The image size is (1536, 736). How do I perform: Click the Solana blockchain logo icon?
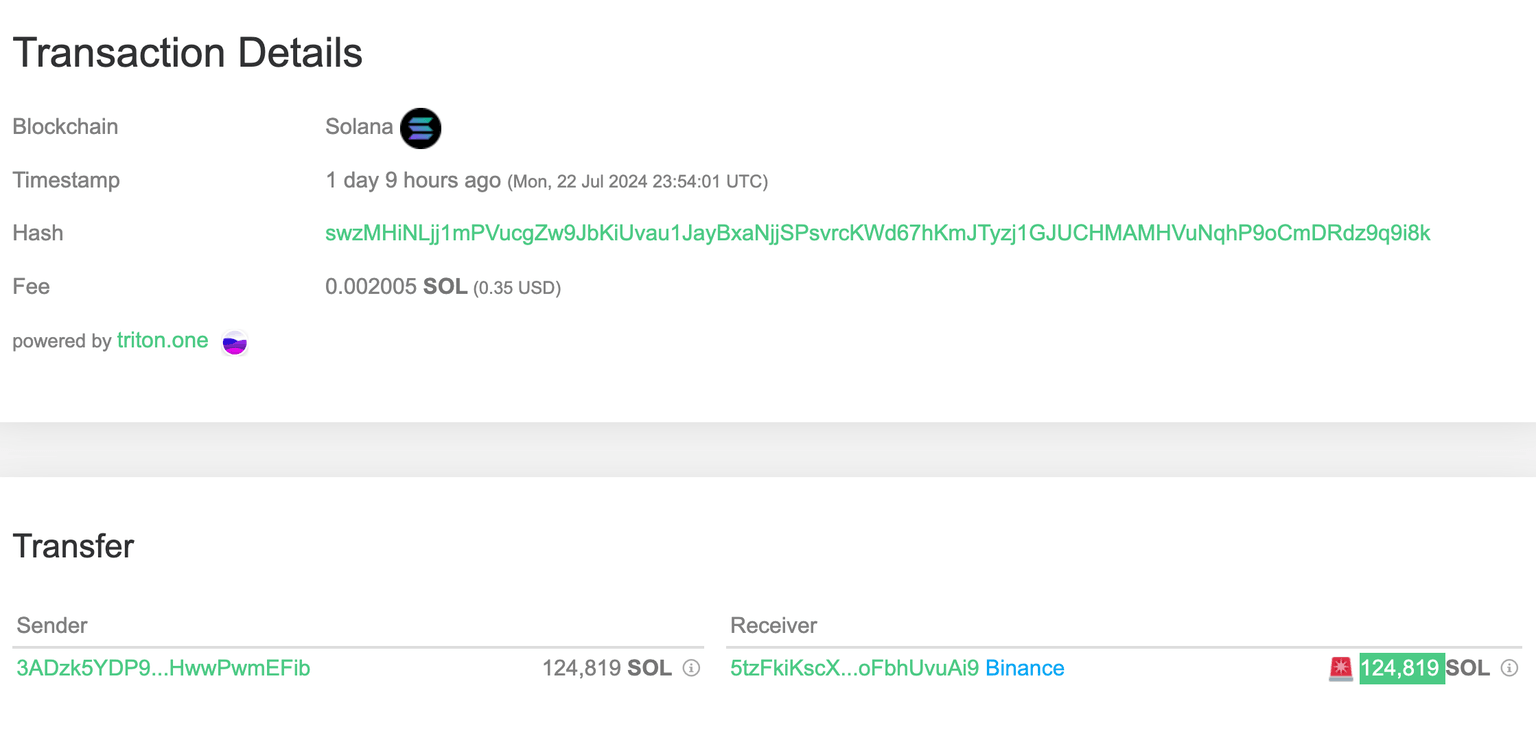click(420, 128)
